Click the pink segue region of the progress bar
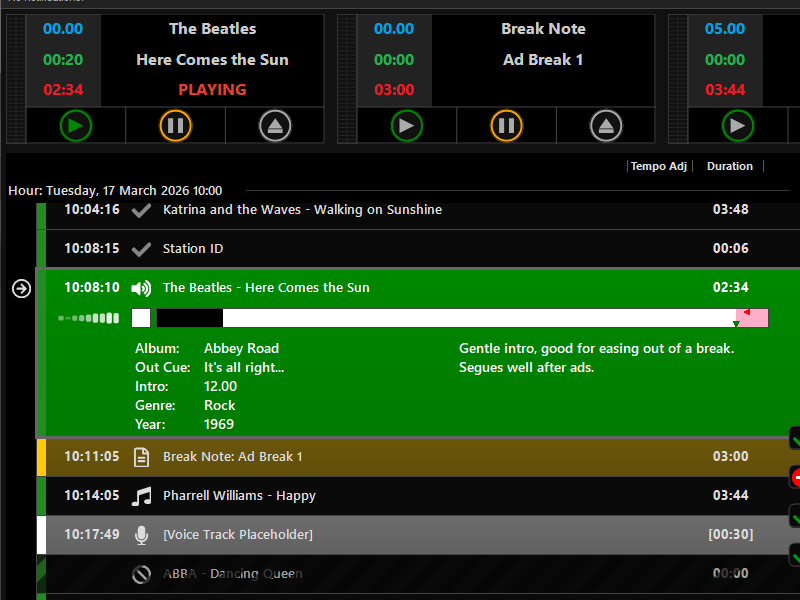 (752, 318)
